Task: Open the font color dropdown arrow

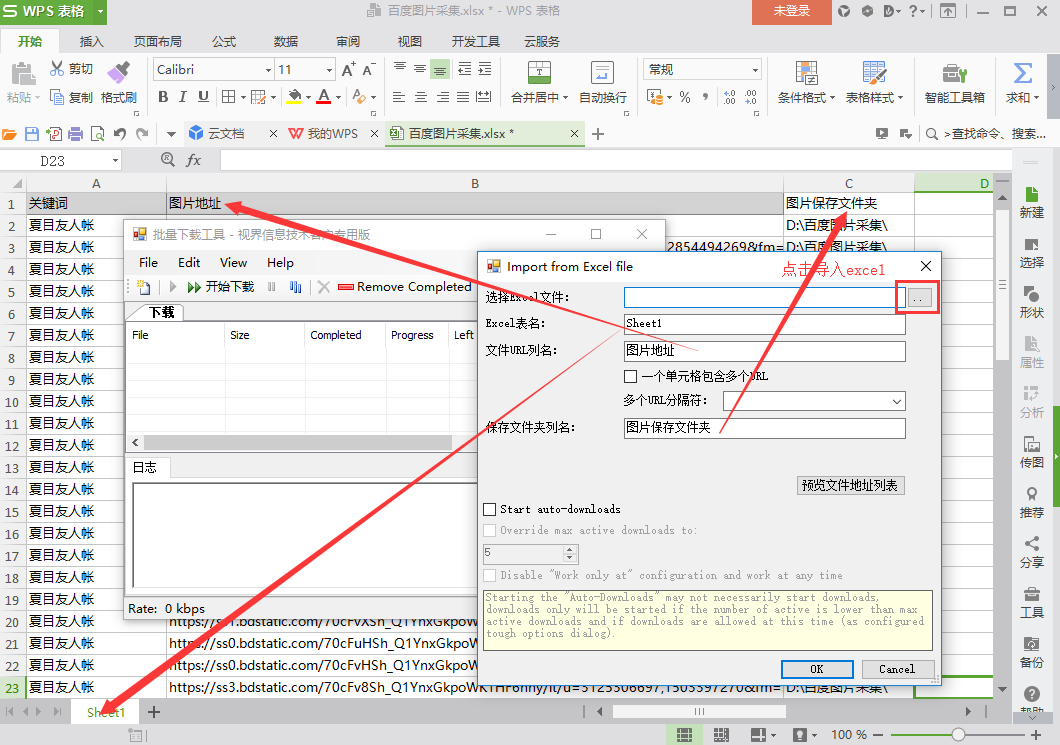Action: pos(338,97)
